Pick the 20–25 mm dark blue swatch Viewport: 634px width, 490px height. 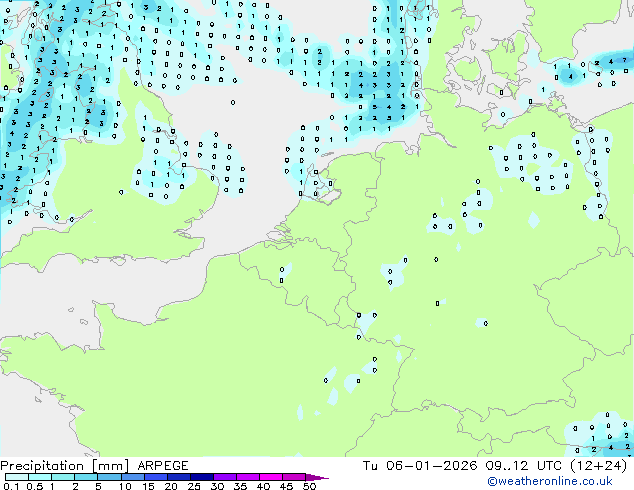click(x=179, y=477)
